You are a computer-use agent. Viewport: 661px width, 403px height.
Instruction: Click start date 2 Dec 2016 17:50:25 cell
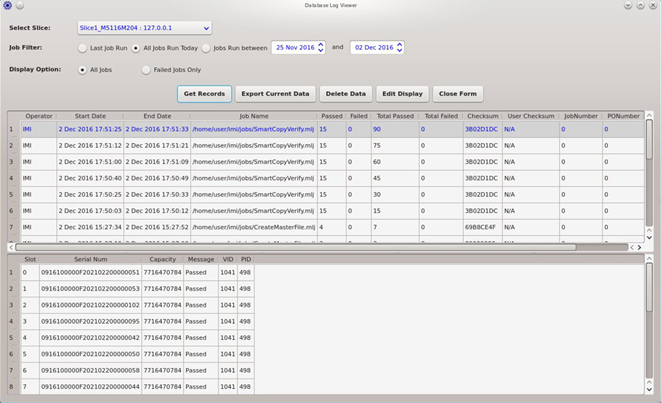90,195
